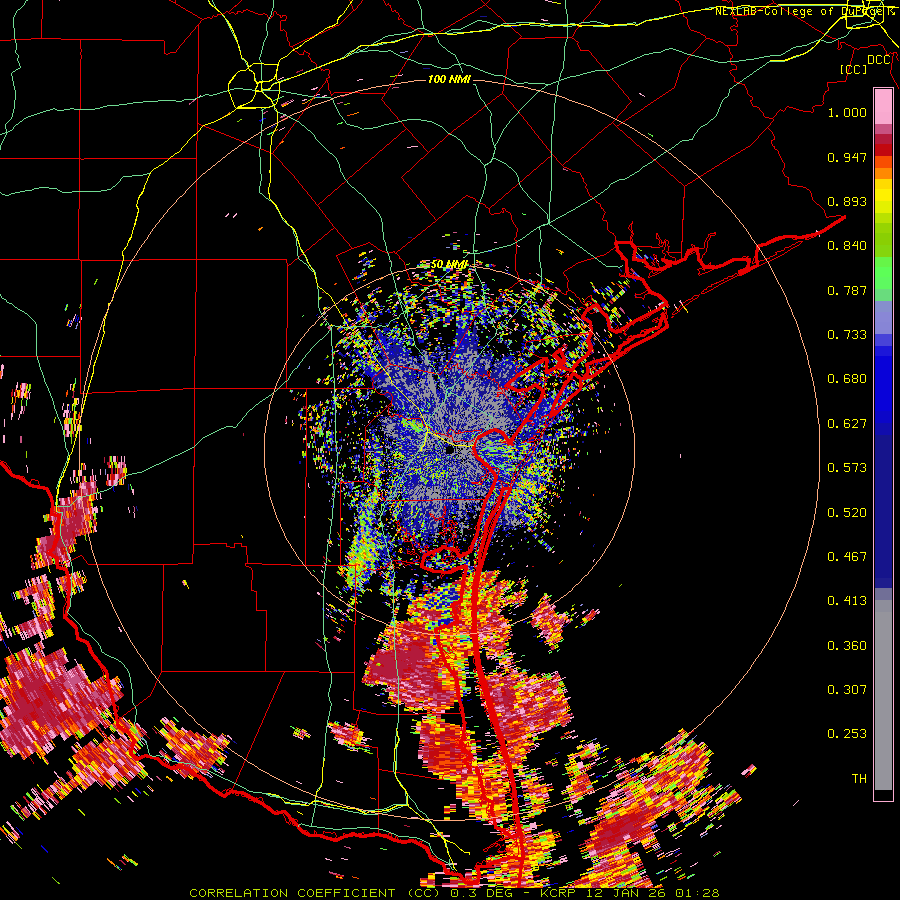900x900 pixels.
Task: Click the 0.467 legend value
Action: 847,557
